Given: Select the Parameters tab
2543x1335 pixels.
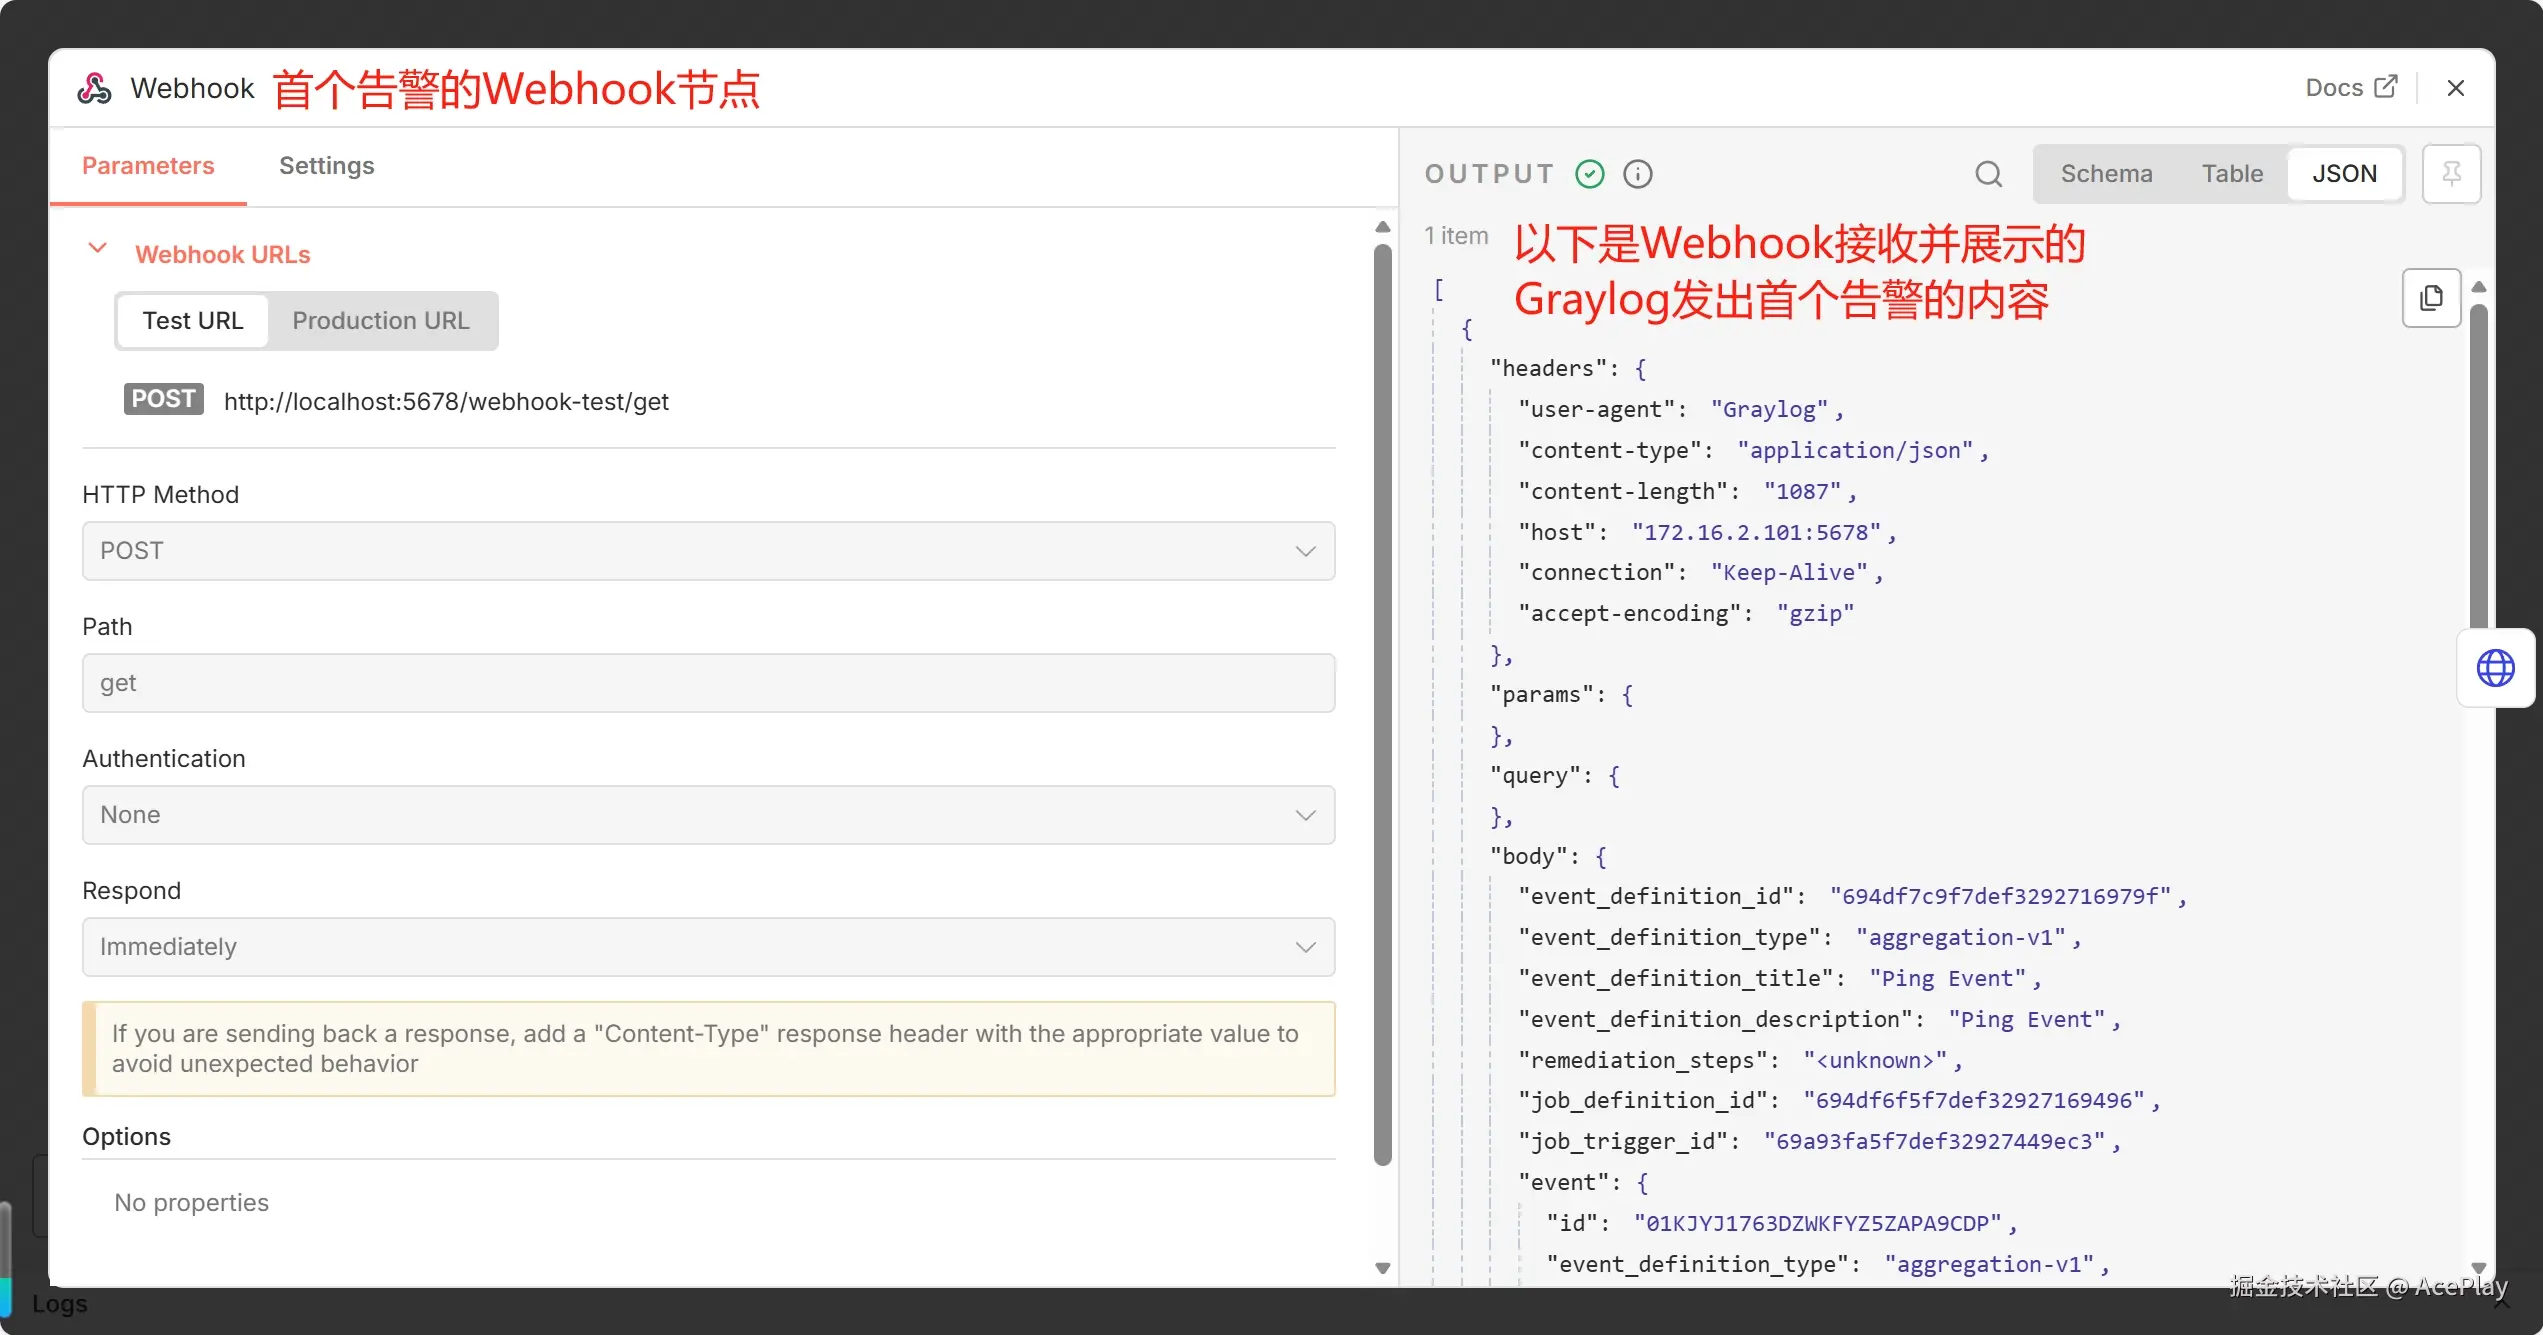Looking at the screenshot, I should click(x=148, y=166).
